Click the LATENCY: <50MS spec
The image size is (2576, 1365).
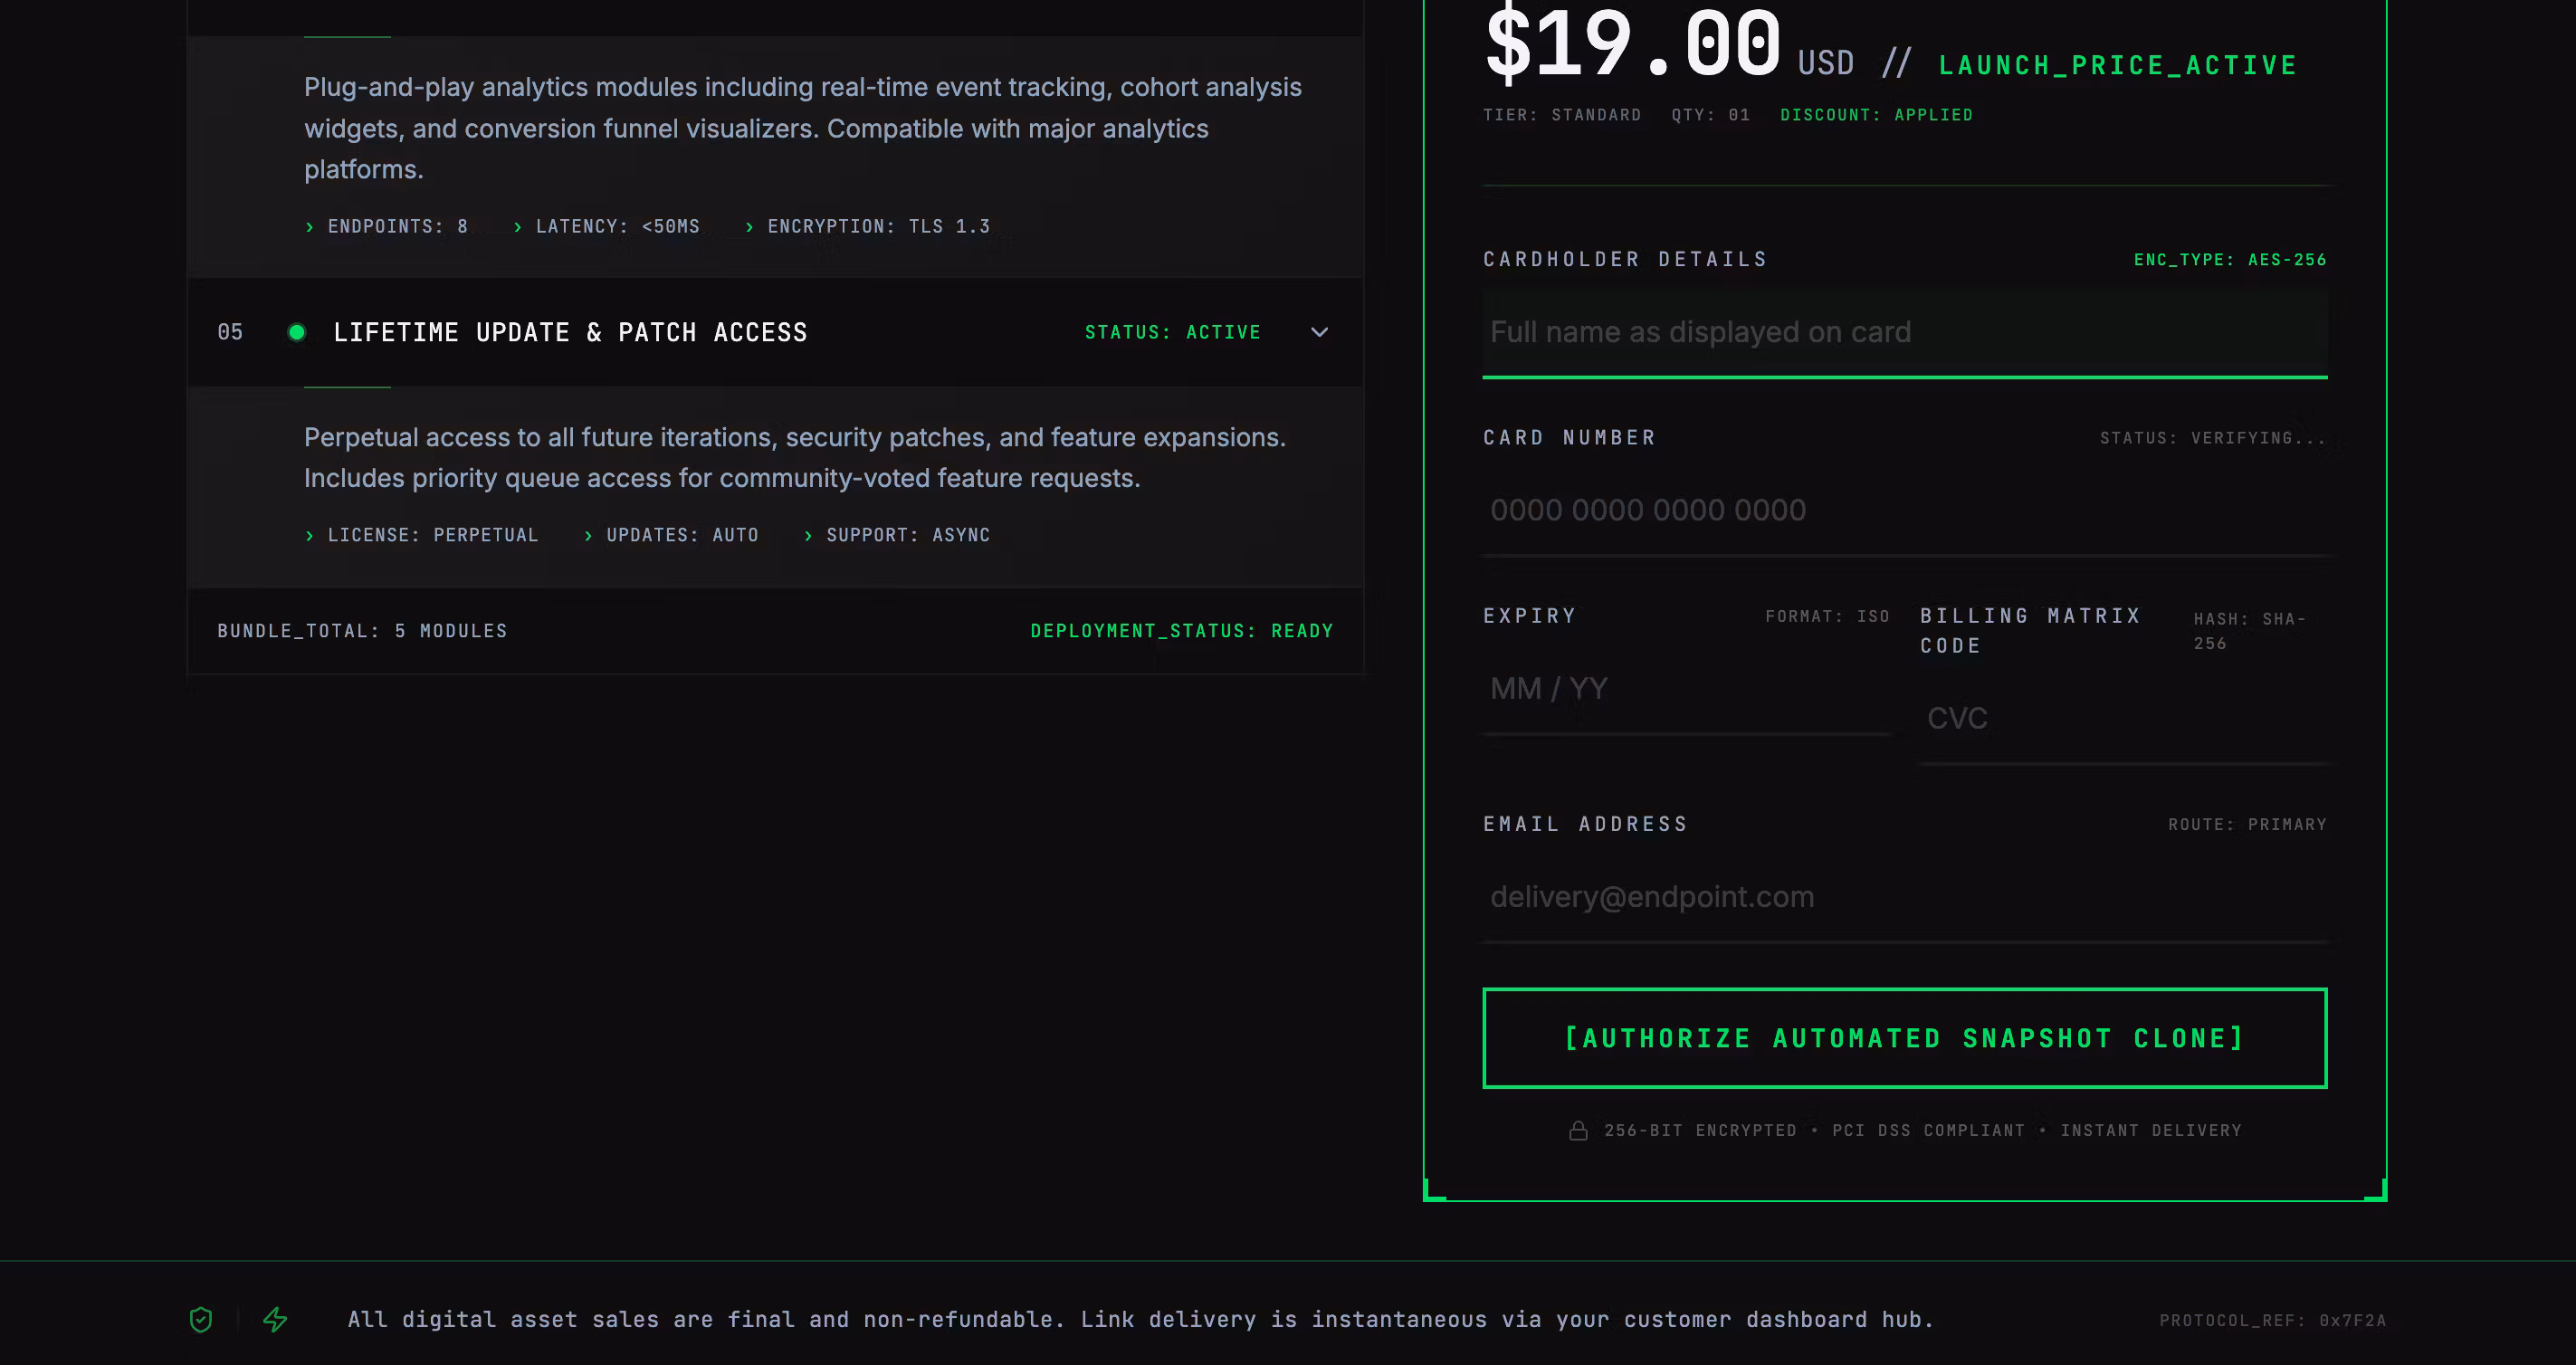point(617,227)
